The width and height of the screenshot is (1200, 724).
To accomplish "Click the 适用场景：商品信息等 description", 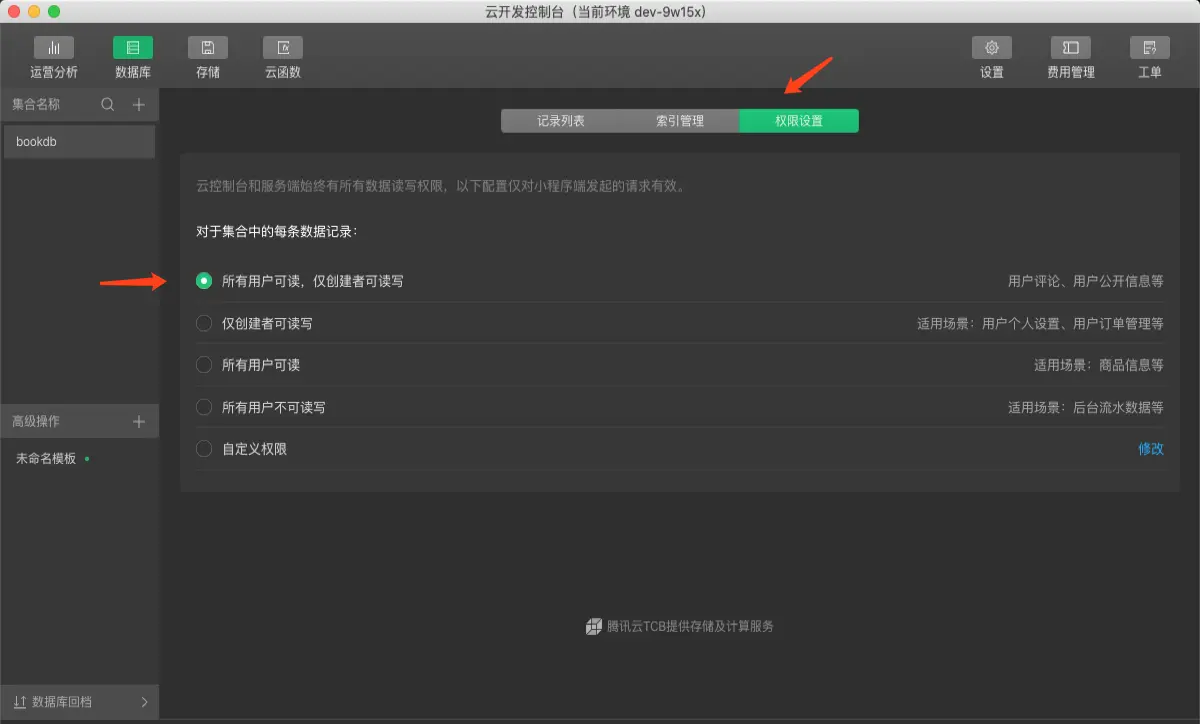I will click(x=1099, y=365).
